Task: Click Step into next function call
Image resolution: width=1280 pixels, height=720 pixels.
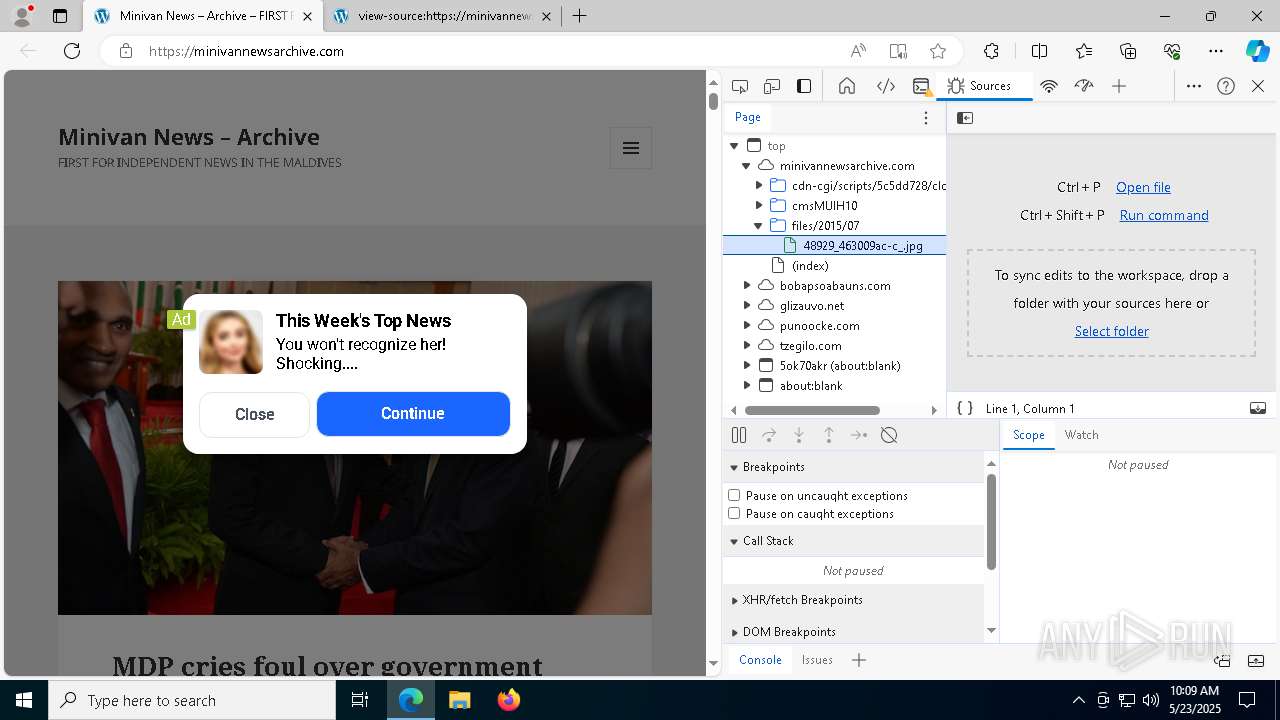Action: 799,435
